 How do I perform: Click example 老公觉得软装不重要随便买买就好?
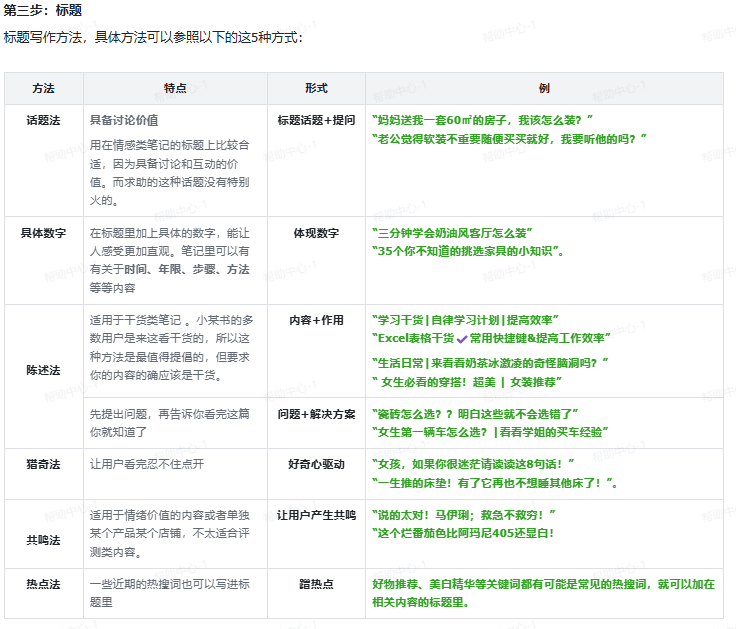point(509,139)
